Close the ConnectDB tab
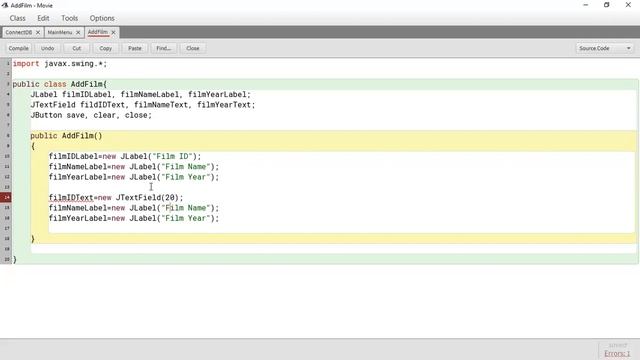The width and height of the screenshot is (640, 360). point(38,32)
